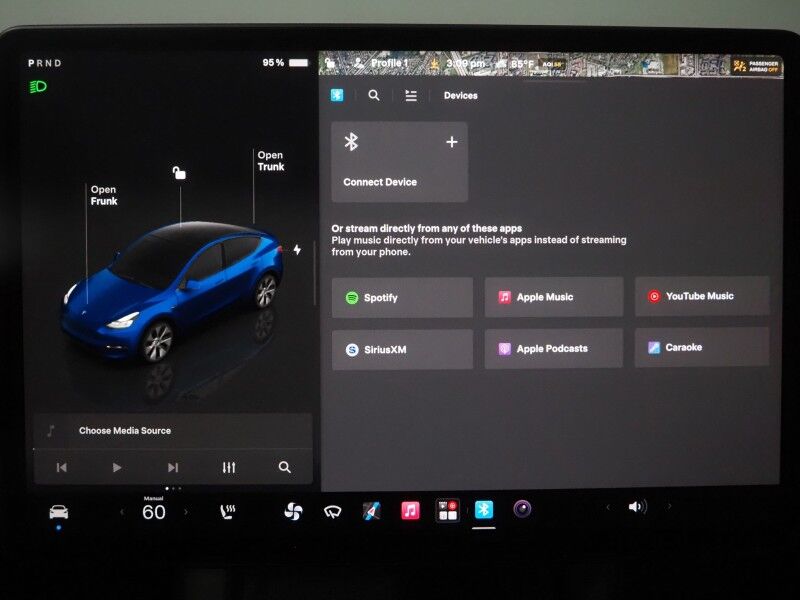Image resolution: width=800 pixels, height=600 pixels.
Task: Open climate temperature setting 60
Action: point(154,512)
